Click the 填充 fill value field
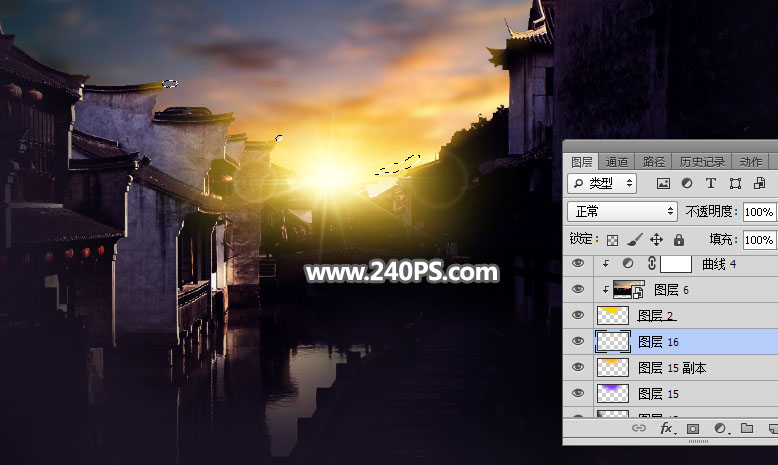778x465 pixels. coord(760,240)
